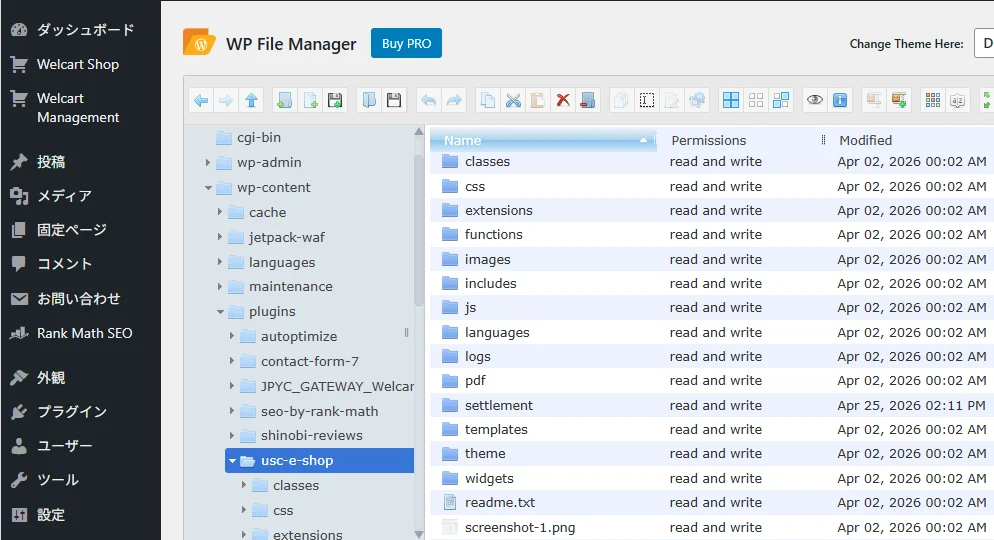Click the extract archive icon
Image resolution: width=994 pixels, height=540 pixels.
[874, 100]
